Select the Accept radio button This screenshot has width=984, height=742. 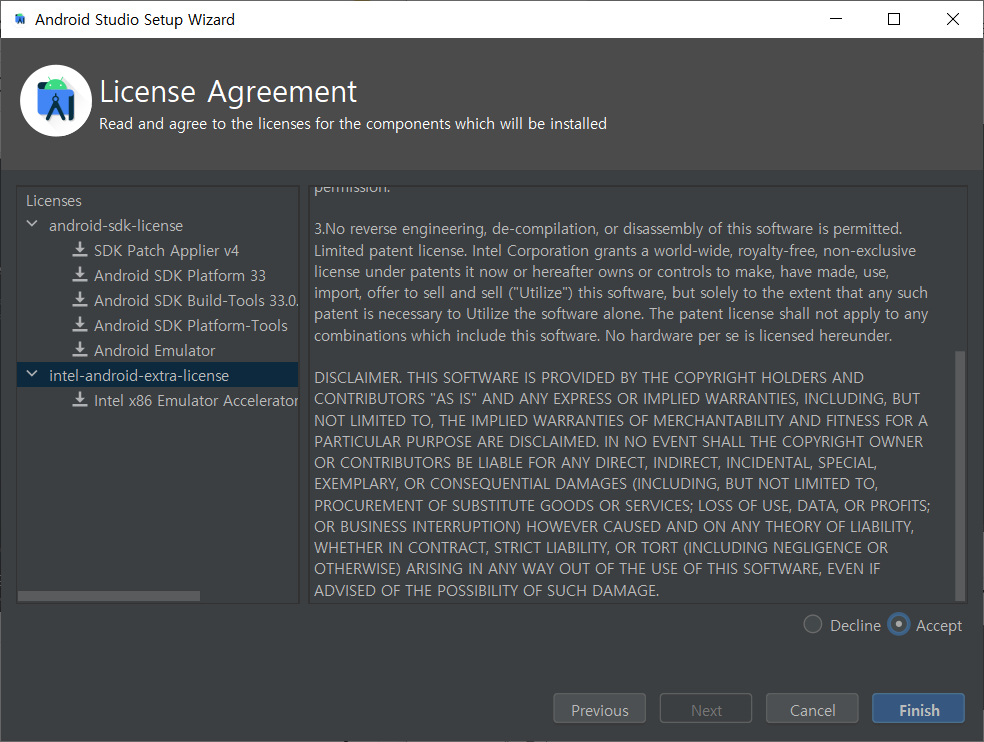(x=899, y=625)
